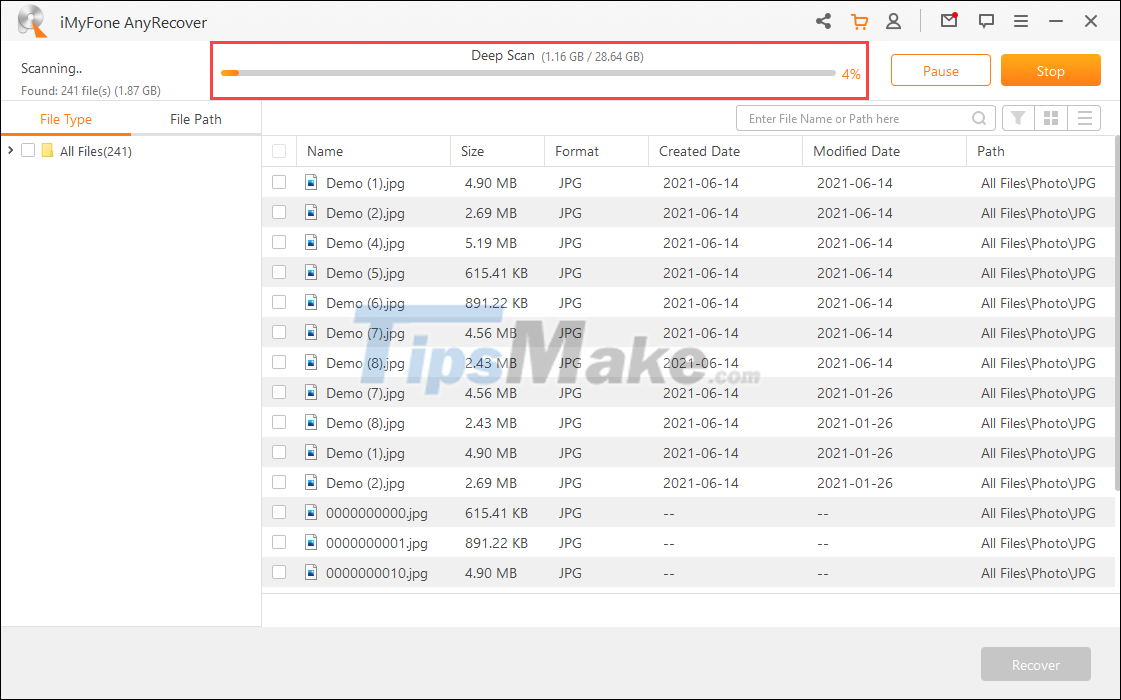The height and width of the screenshot is (700, 1121).
Task: Pause the deep scan
Action: 940,70
